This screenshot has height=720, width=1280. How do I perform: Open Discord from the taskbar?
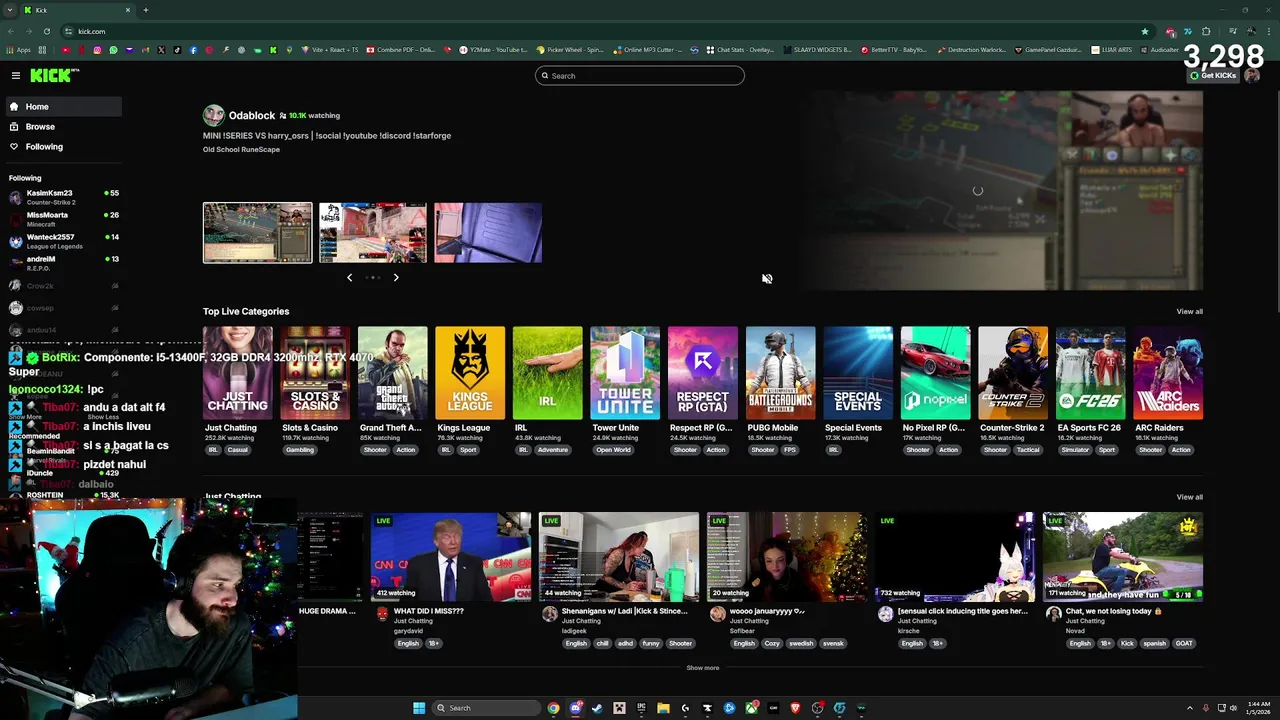pos(575,708)
